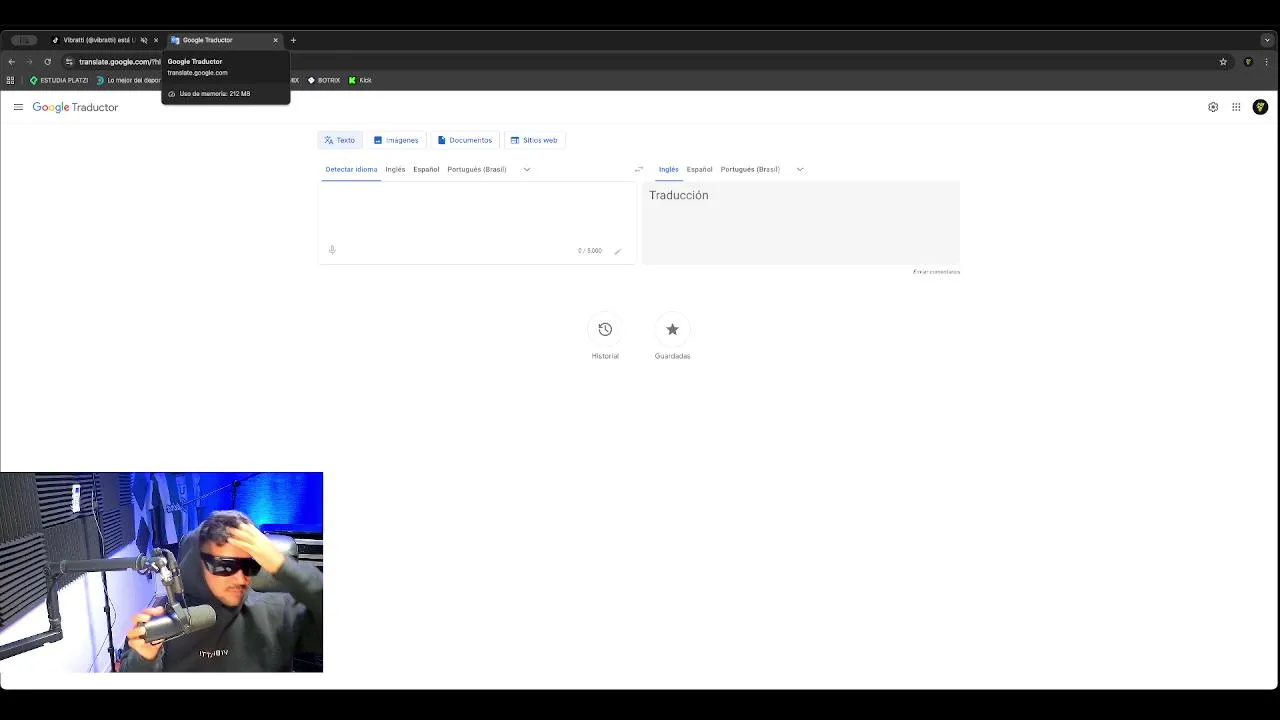The width and height of the screenshot is (1280, 720).
Task: Open the browser extension icon near profile
Action: click(x=1248, y=62)
